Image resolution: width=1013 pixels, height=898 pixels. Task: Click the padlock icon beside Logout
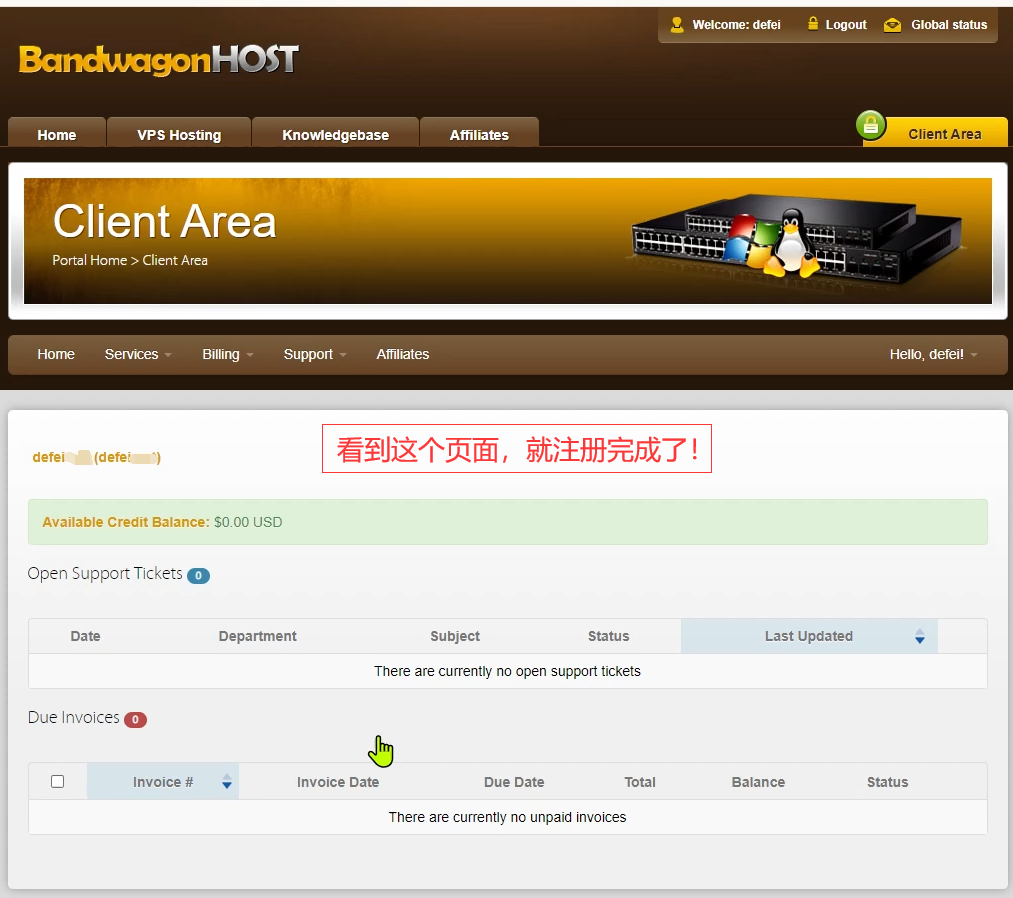coord(813,24)
